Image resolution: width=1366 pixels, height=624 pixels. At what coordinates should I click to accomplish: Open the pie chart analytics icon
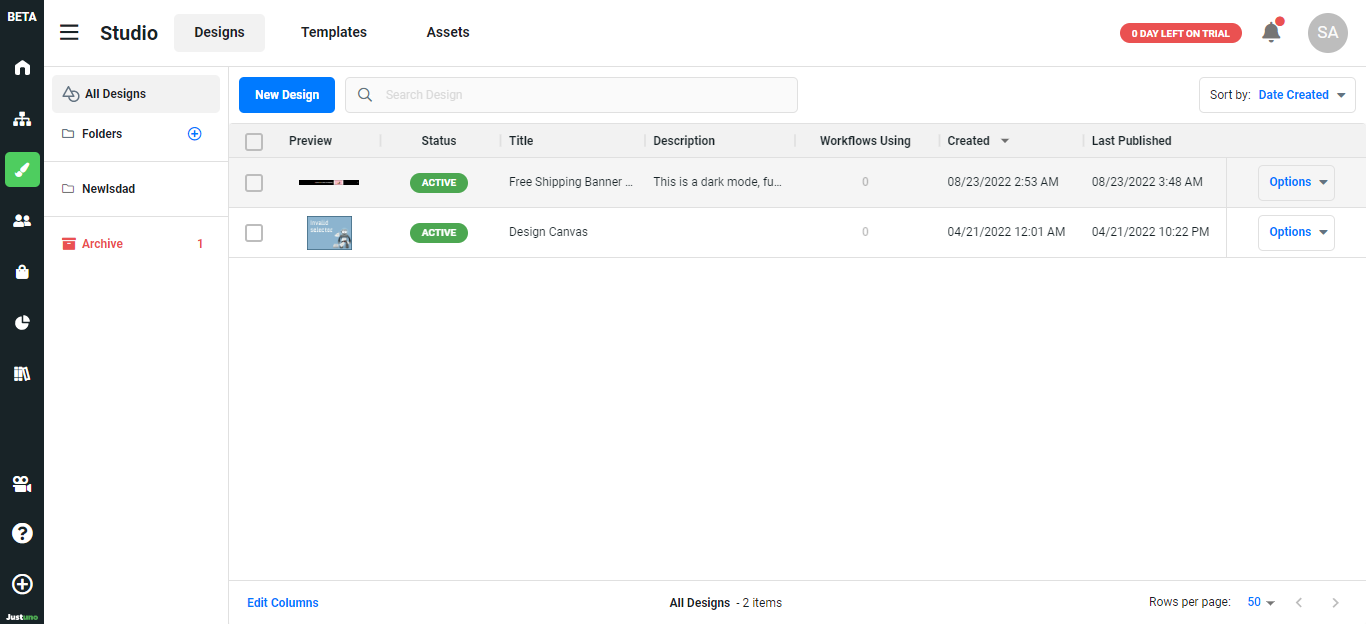[x=22, y=323]
